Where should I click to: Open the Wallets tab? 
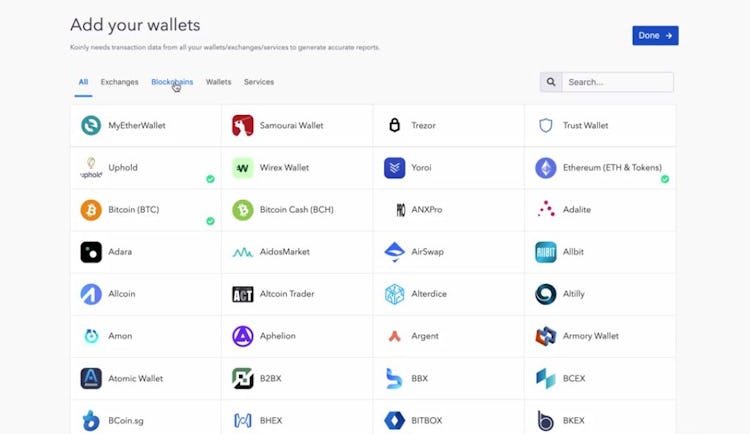(219, 82)
